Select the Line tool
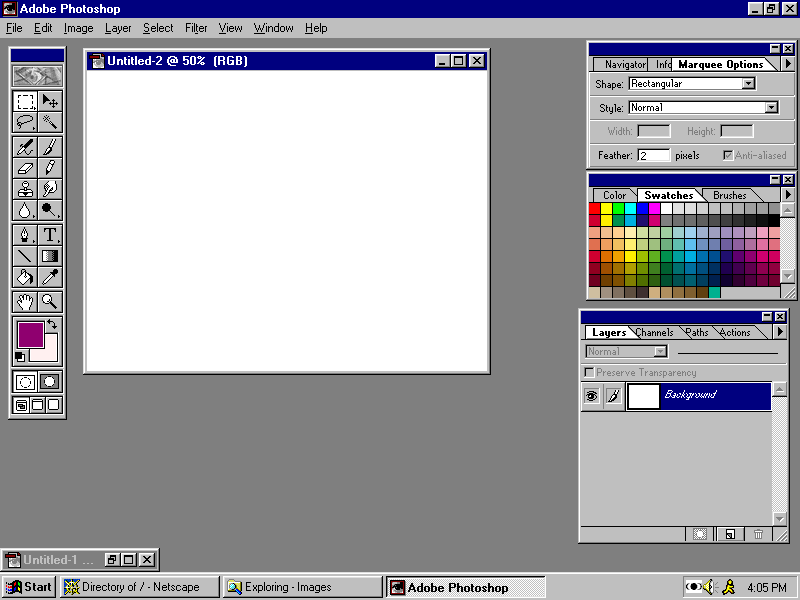800x600 pixels. [x=25, y=256]
